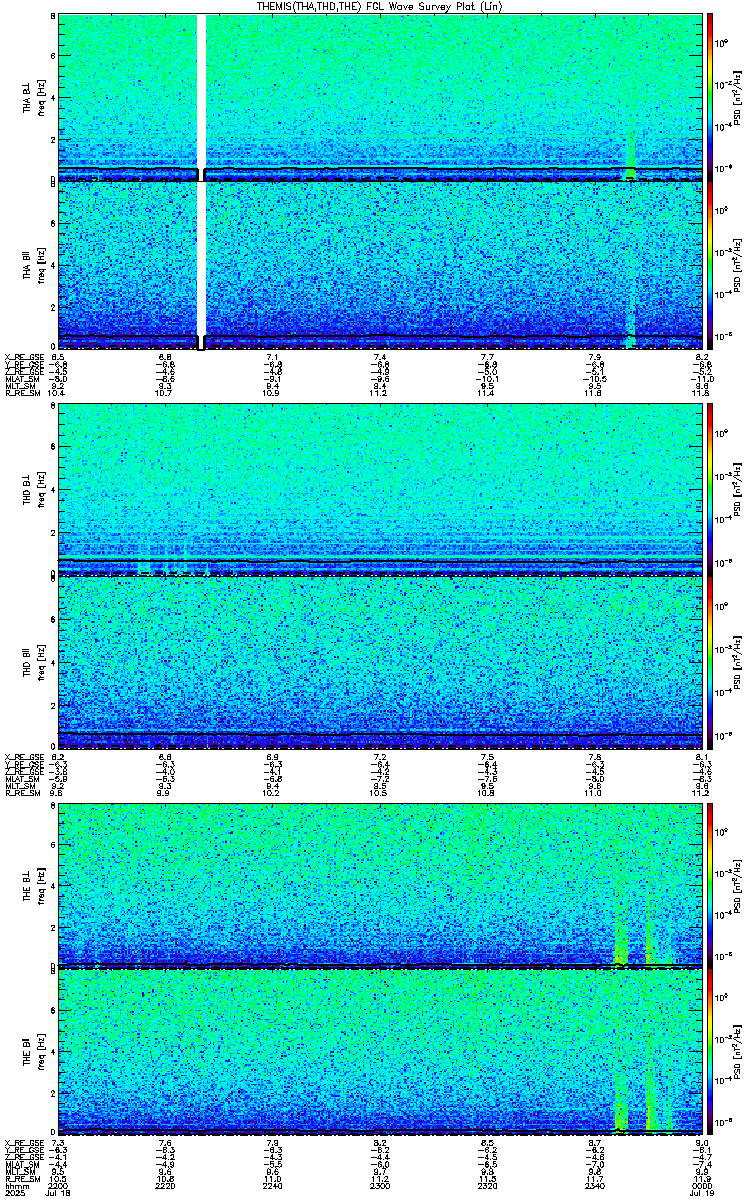Viewport: 750px width, 1200px height.
Task: Click the R_RE_SM value 10.4 under THA
Action: [58, 394]
